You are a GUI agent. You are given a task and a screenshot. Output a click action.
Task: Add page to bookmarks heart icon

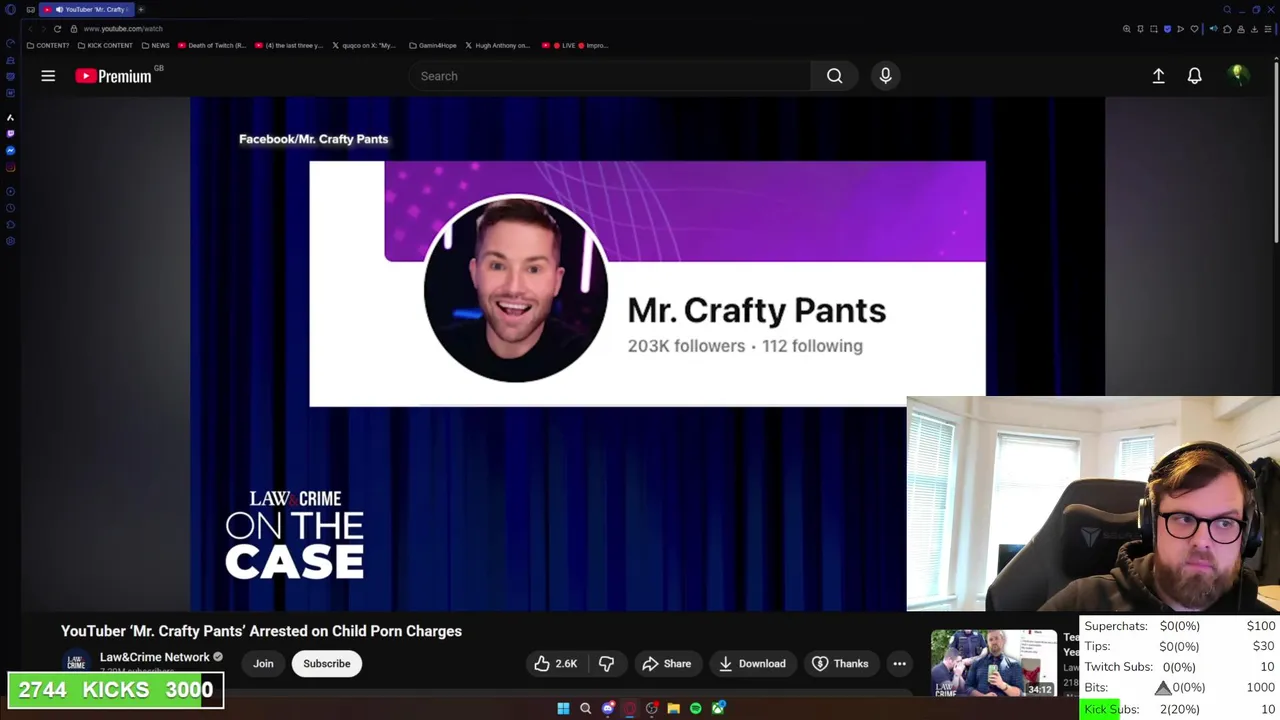coord(1194,29)
